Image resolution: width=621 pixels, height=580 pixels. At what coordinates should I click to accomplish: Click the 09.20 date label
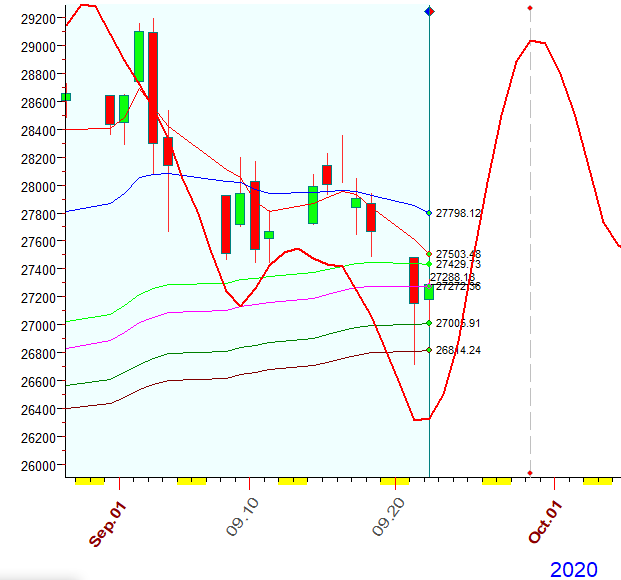pos(389,516)
